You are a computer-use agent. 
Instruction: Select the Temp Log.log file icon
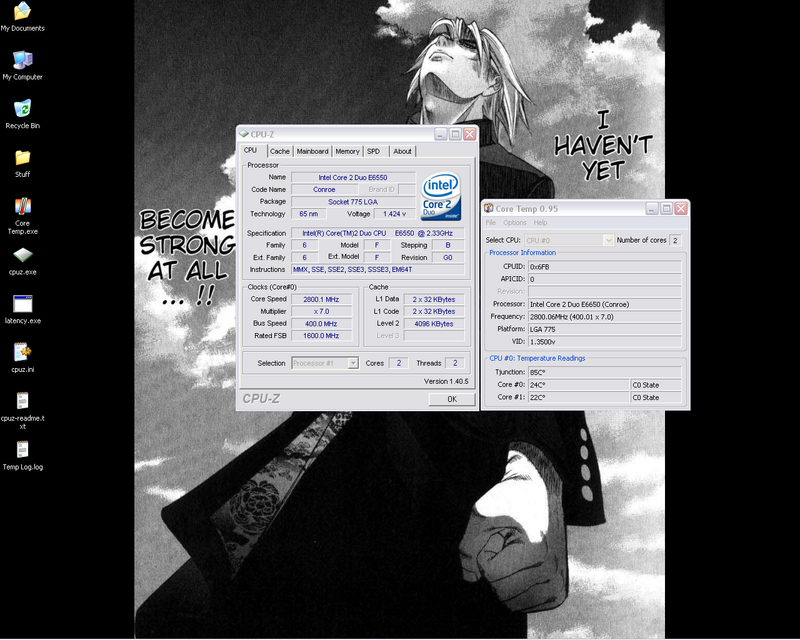pos(22,455)
